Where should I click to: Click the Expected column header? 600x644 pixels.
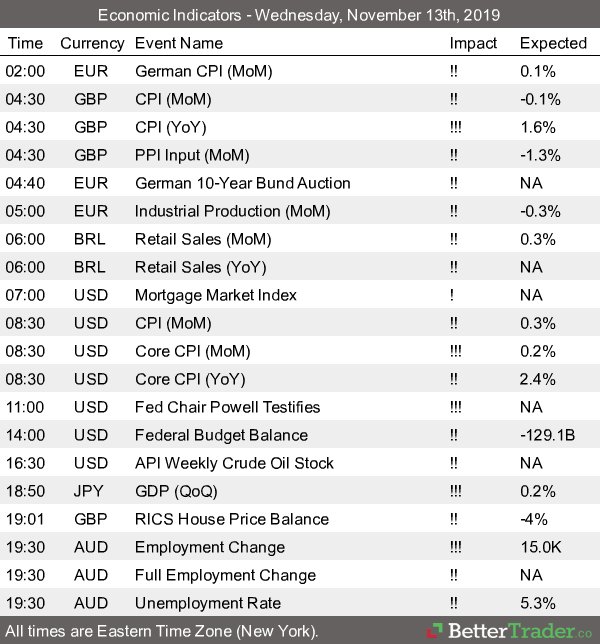553,43
